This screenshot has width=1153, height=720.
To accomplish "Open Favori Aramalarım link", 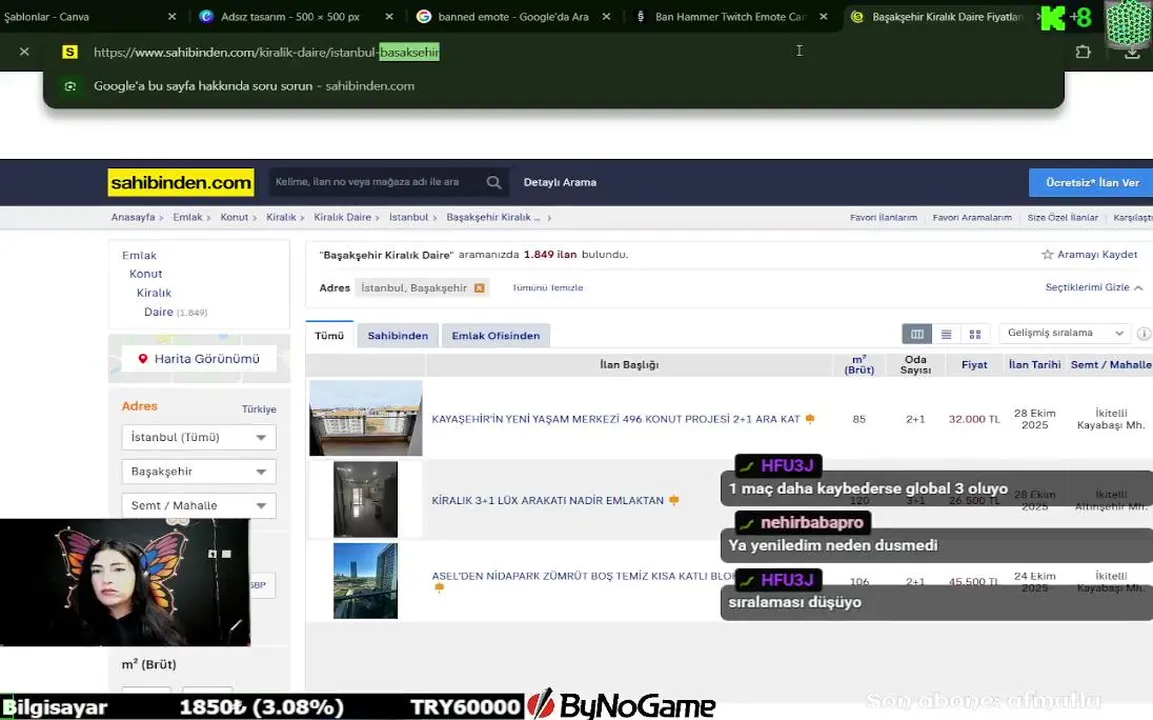I will coord(972,218).
